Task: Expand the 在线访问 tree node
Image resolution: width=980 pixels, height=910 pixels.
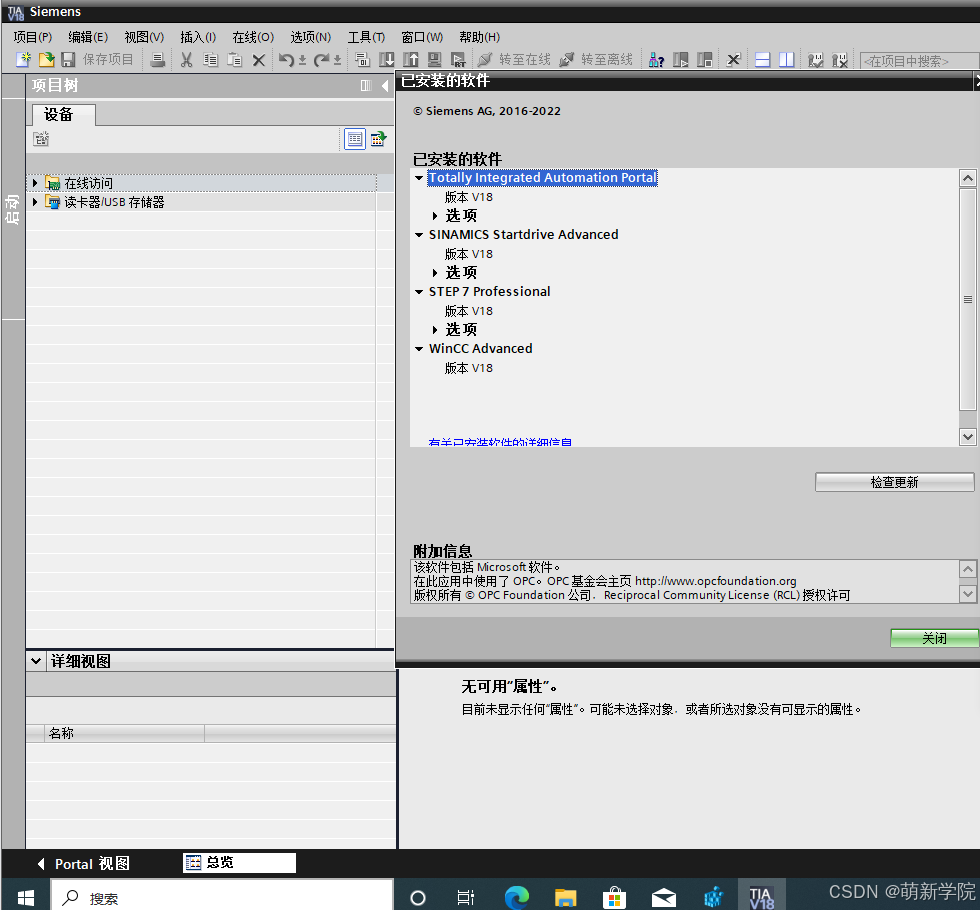Action: 35,182
